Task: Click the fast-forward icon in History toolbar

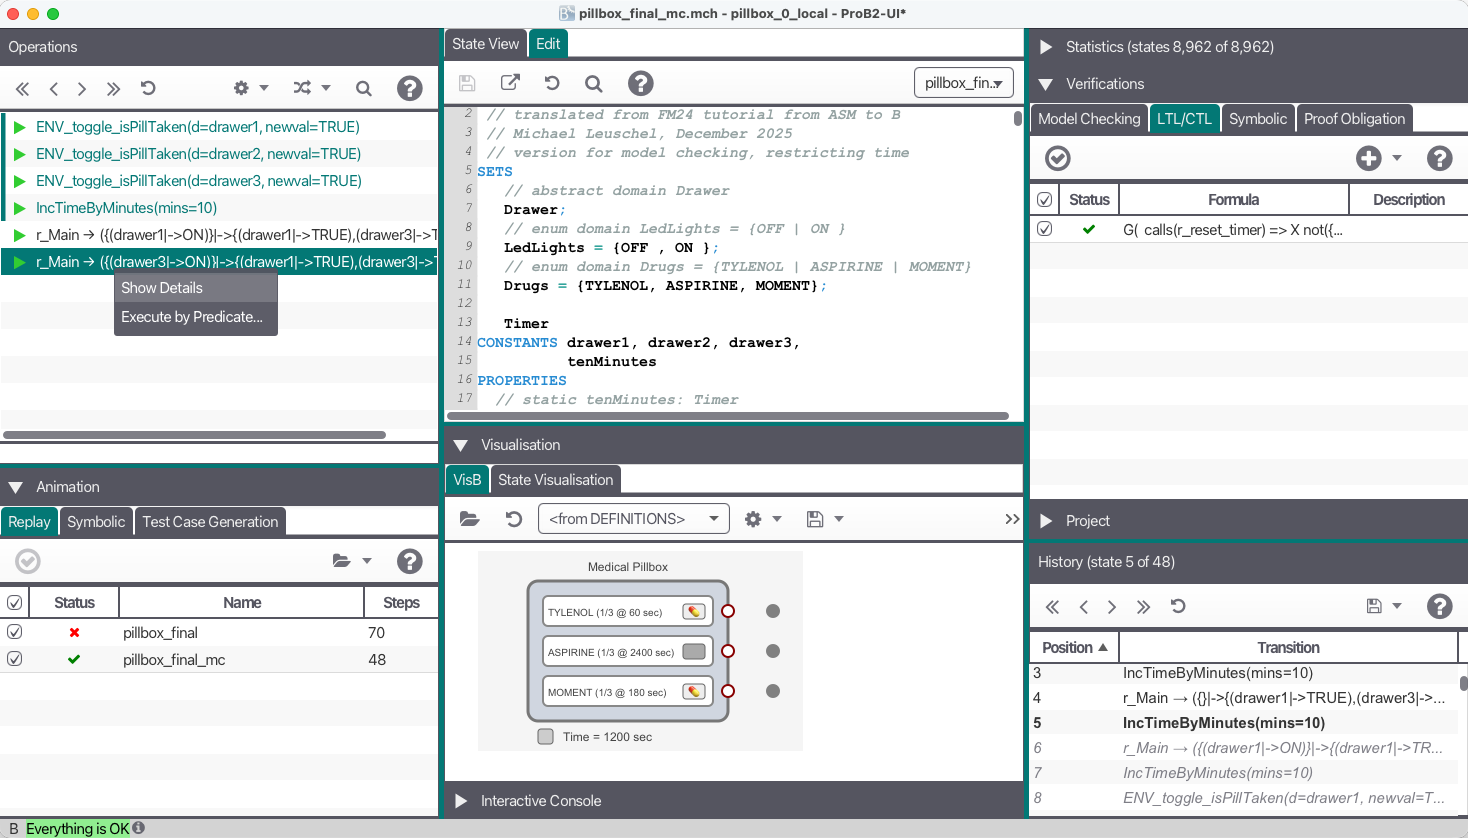Action: point(1143,607)
